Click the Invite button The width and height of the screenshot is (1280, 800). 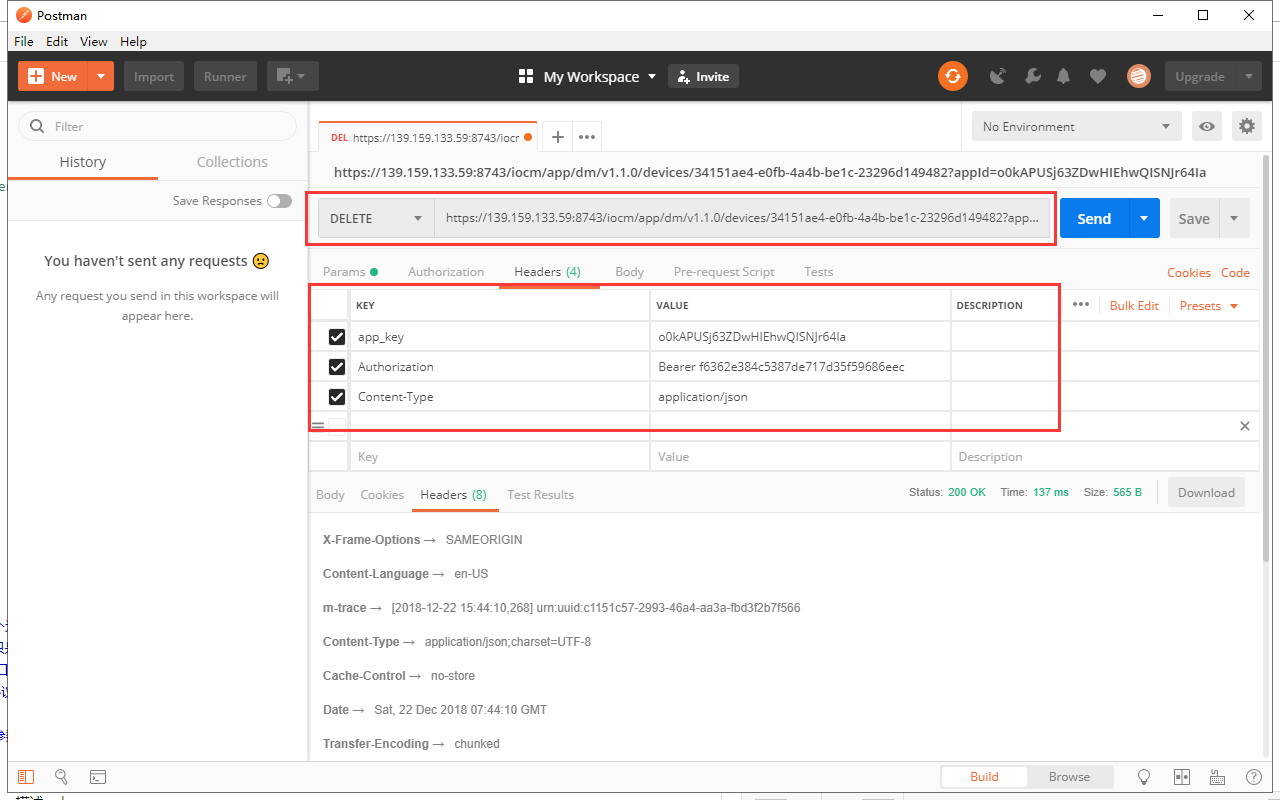[x=703, y=77]
